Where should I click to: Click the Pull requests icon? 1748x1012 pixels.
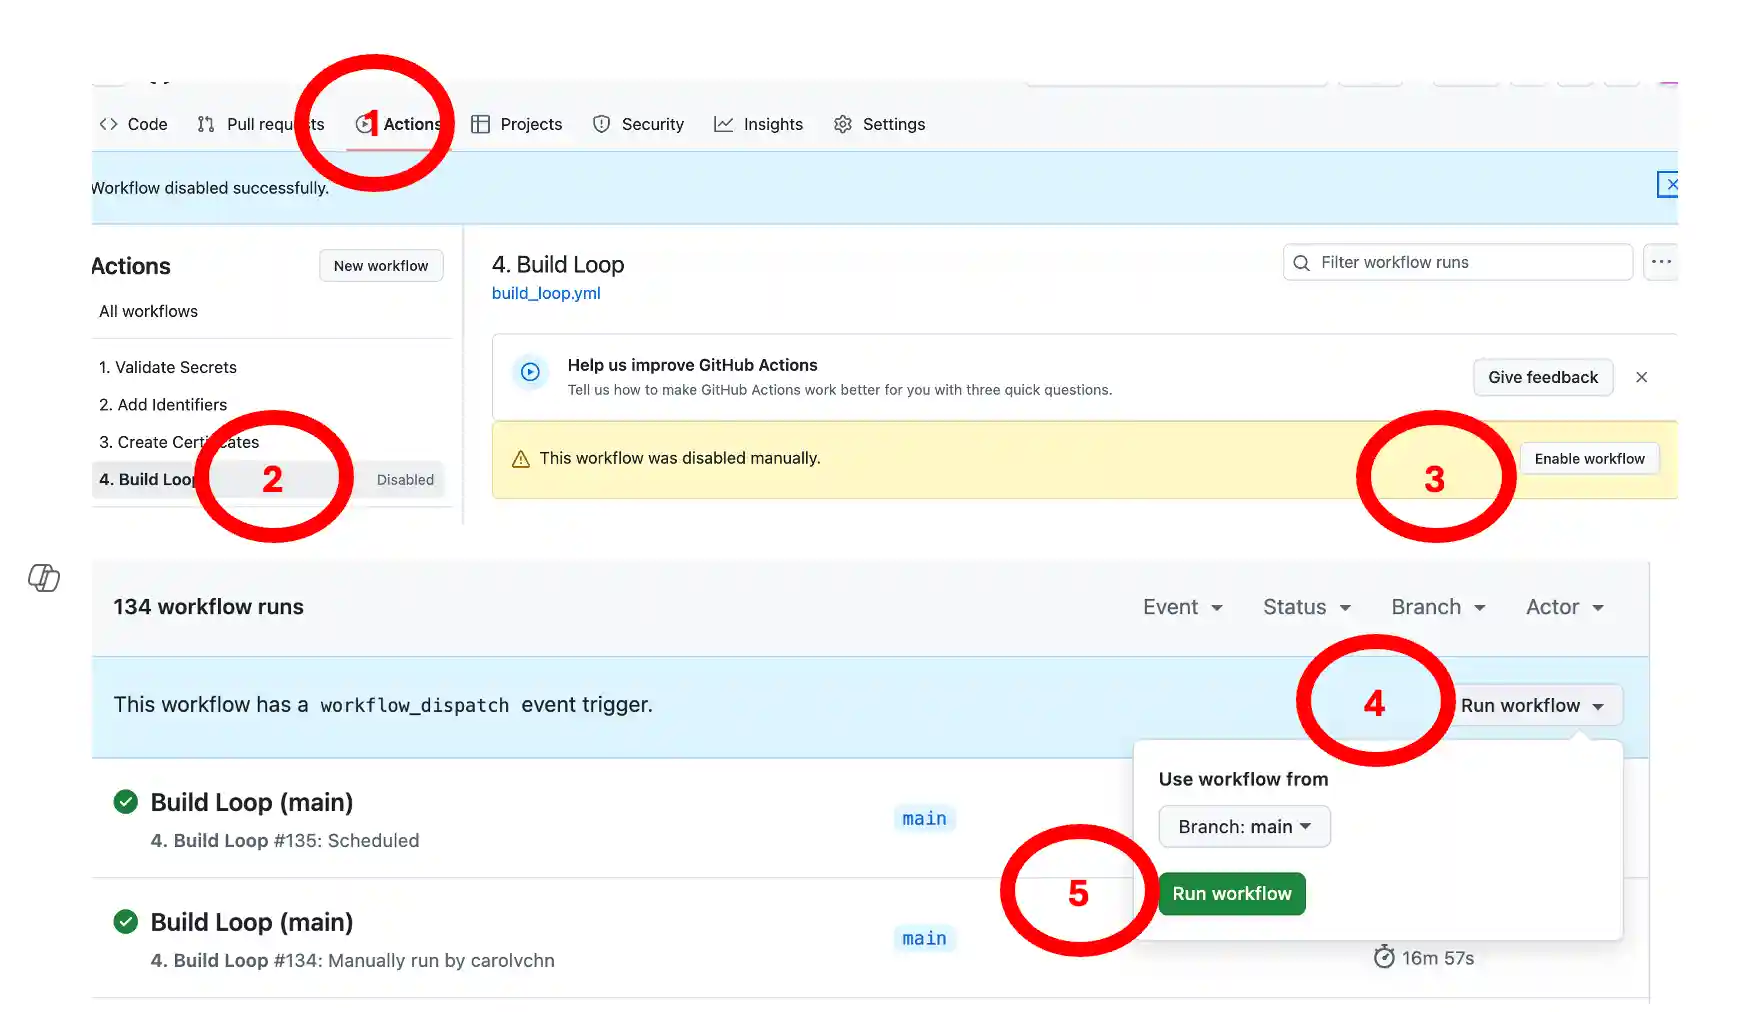point(206,124)
